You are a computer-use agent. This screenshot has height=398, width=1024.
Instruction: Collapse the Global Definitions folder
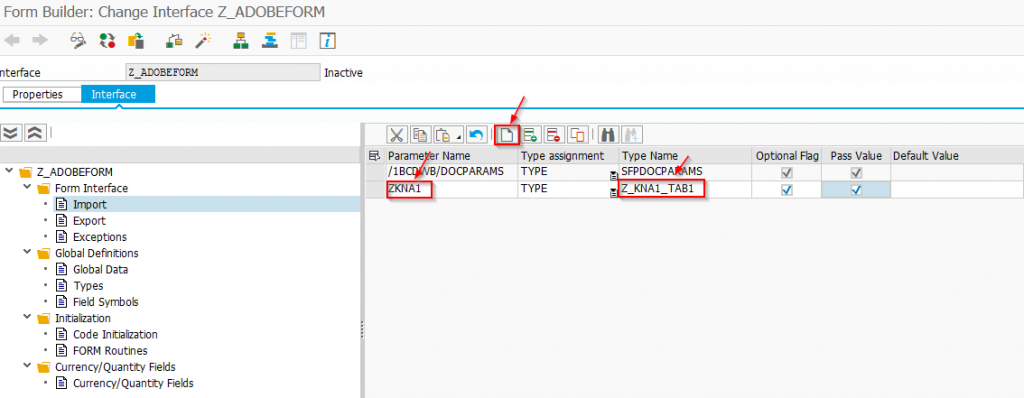(27, 253)
